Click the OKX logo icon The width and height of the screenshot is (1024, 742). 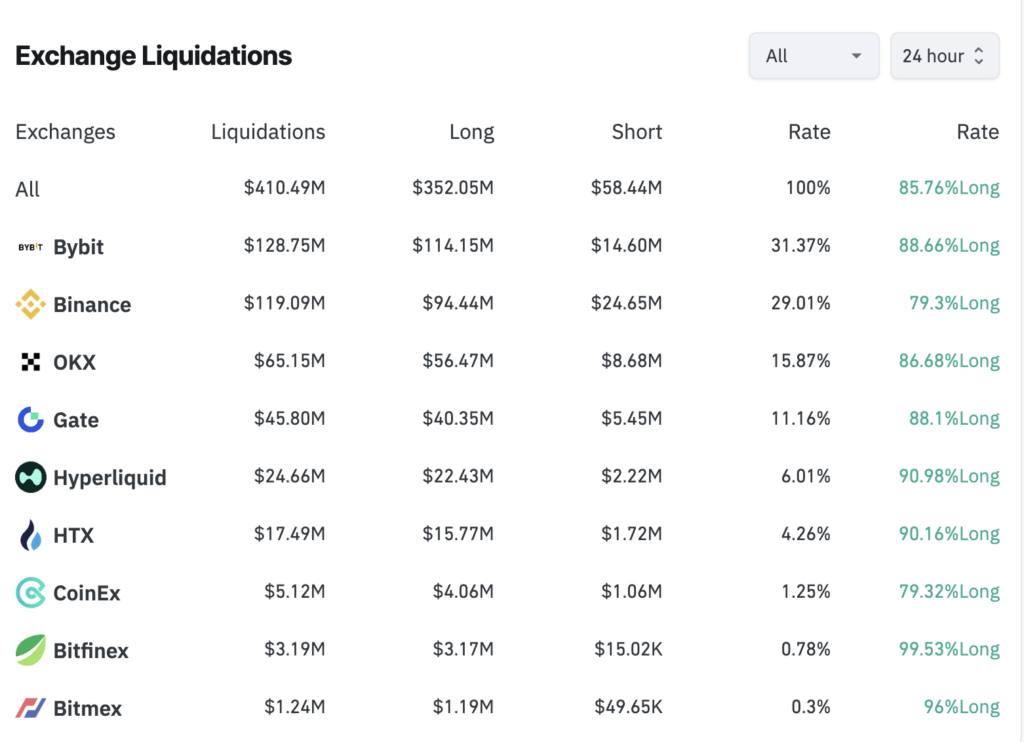click(x=31, y=362)
